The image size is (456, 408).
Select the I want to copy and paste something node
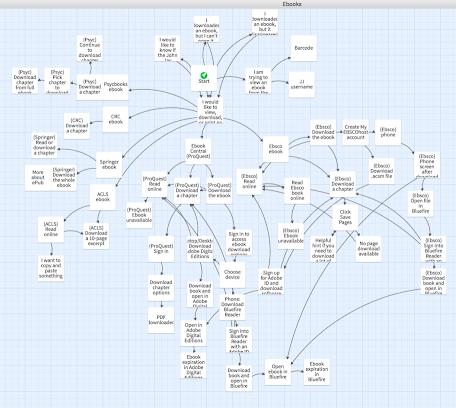coord(51,268)
